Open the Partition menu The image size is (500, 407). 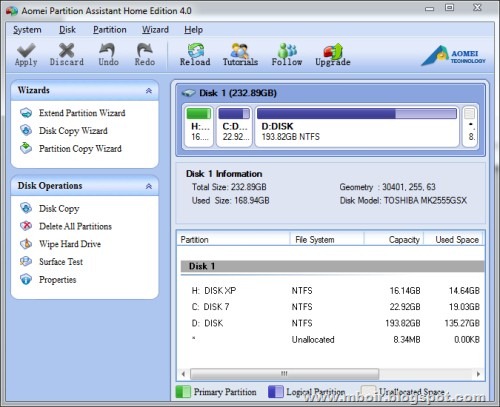(x=110, y=30)
